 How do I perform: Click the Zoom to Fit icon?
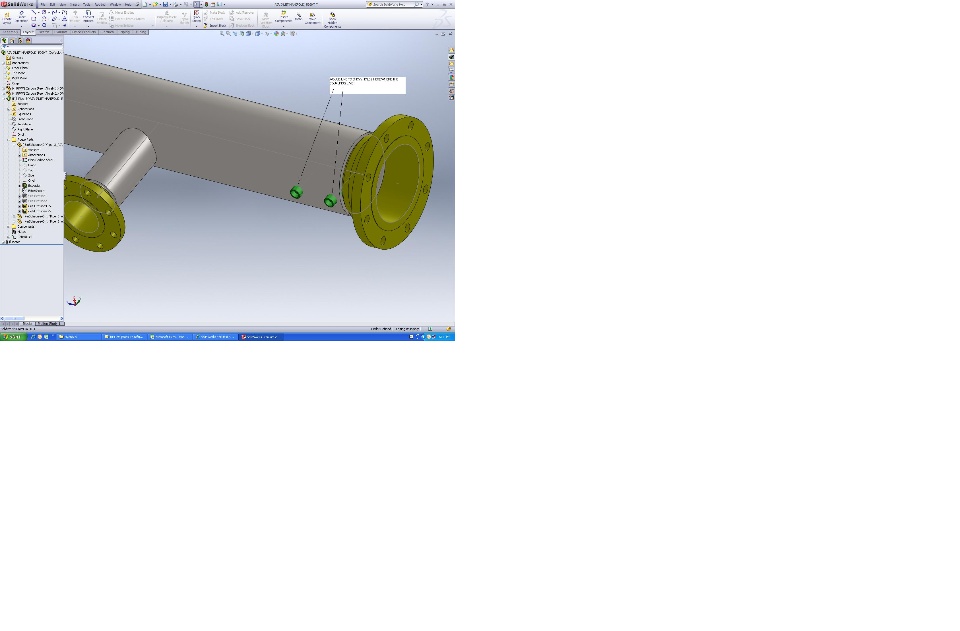point(222,34)
